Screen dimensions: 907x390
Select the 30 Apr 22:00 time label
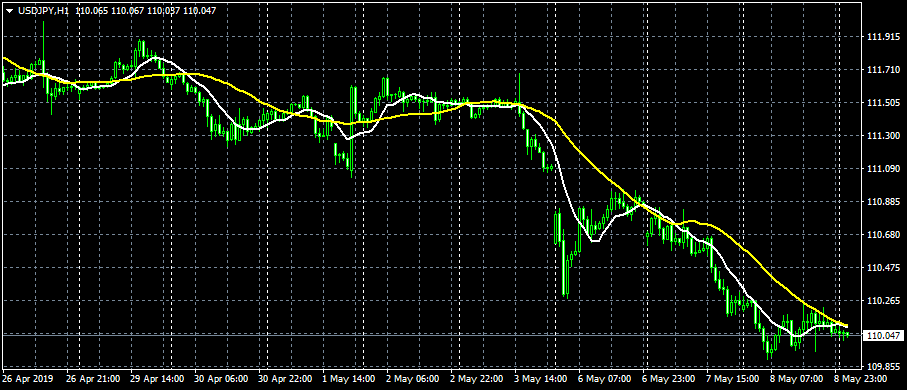tap(286, 379)
